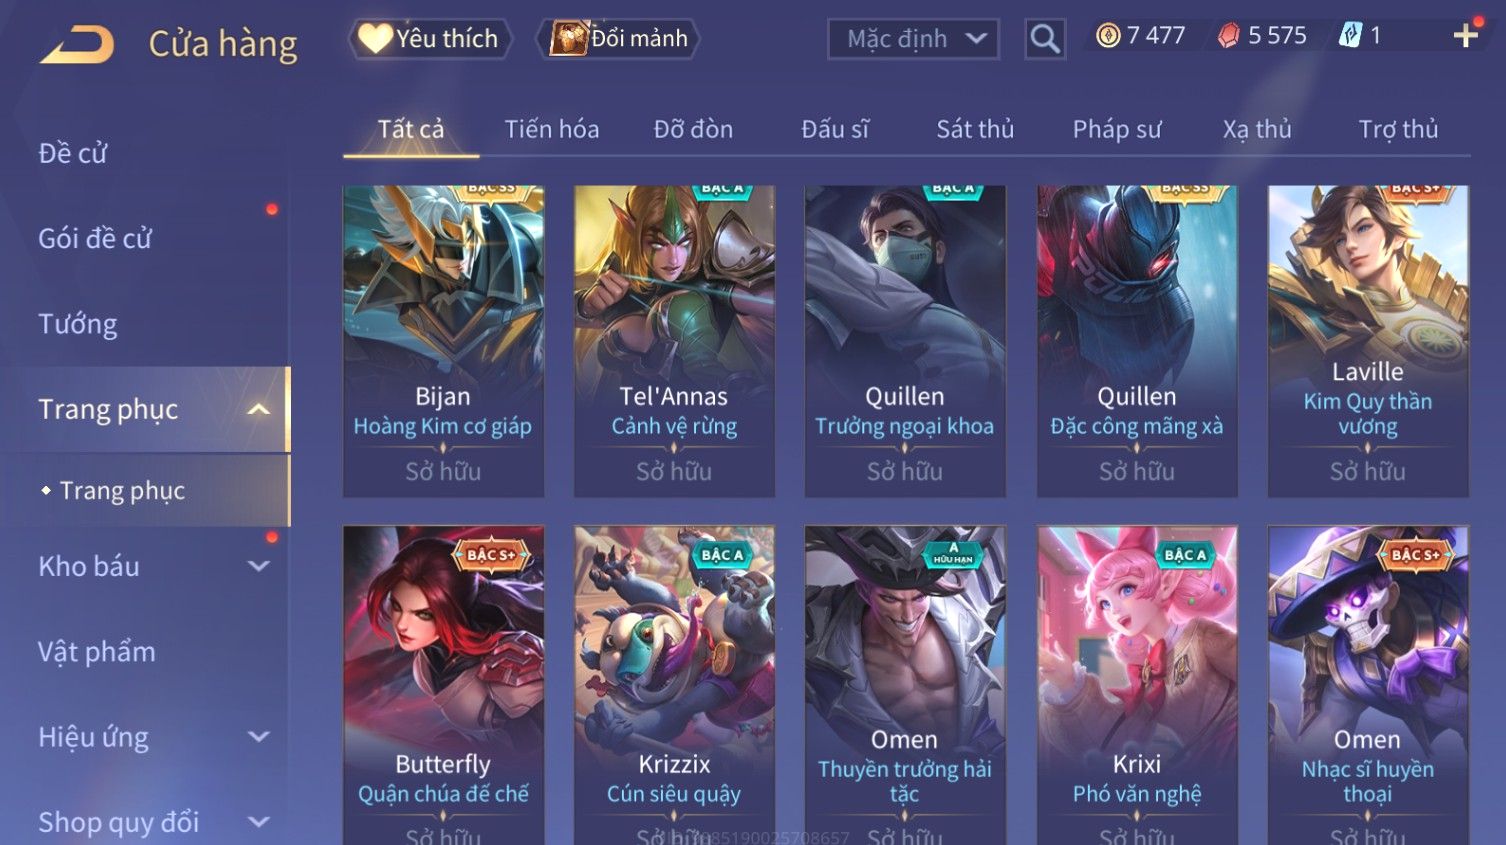Tap the gold coin balance icon
This screenshot has height=845, width=1506.
pos(1107,36)
